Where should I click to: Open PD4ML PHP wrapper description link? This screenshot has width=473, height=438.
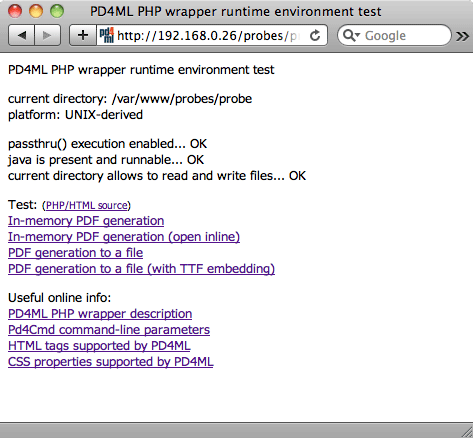point(100,314)
